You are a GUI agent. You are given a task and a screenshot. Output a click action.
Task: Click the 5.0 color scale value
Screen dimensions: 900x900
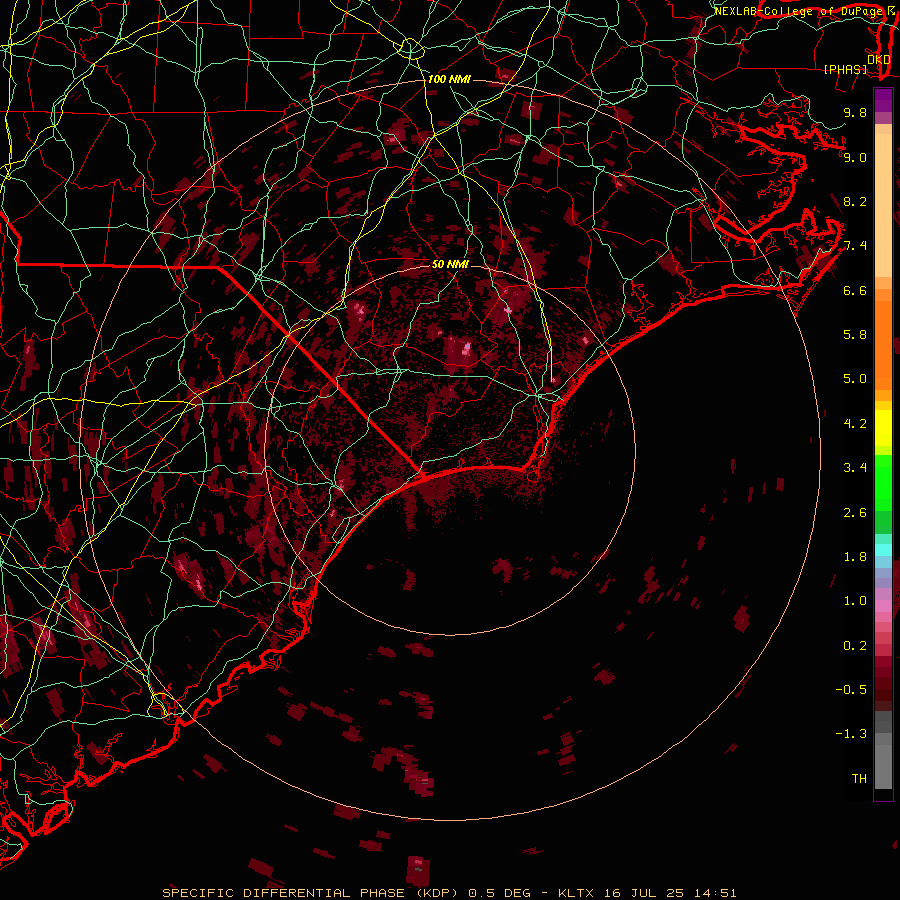pyautogui.click(x=855, y=379)
